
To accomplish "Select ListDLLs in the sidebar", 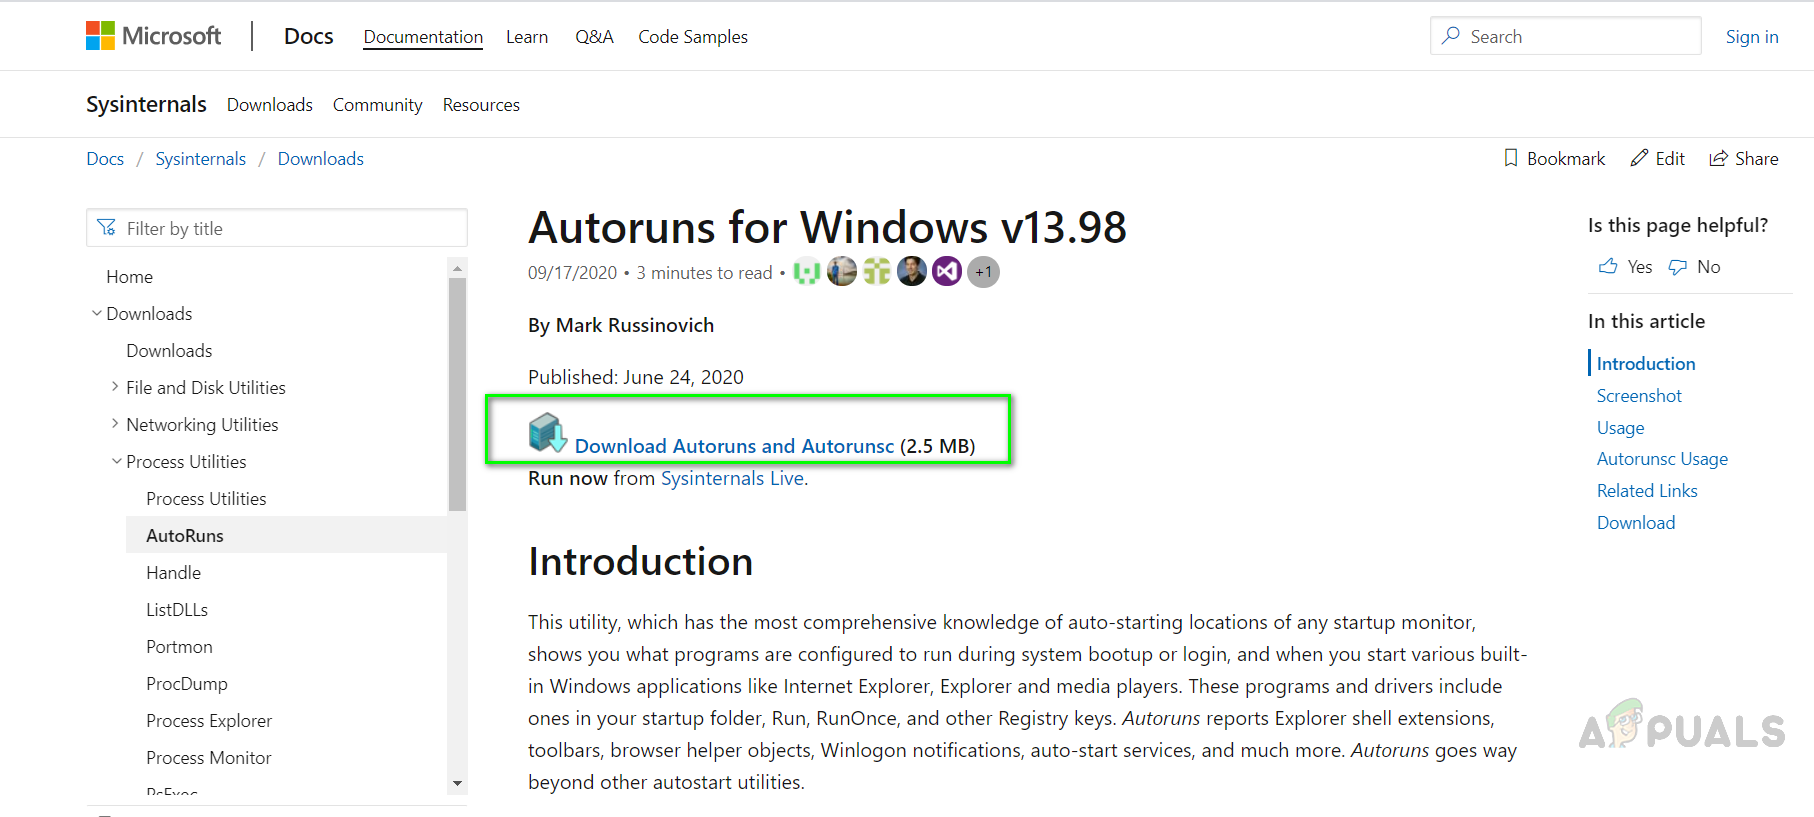I will point(177,610).
